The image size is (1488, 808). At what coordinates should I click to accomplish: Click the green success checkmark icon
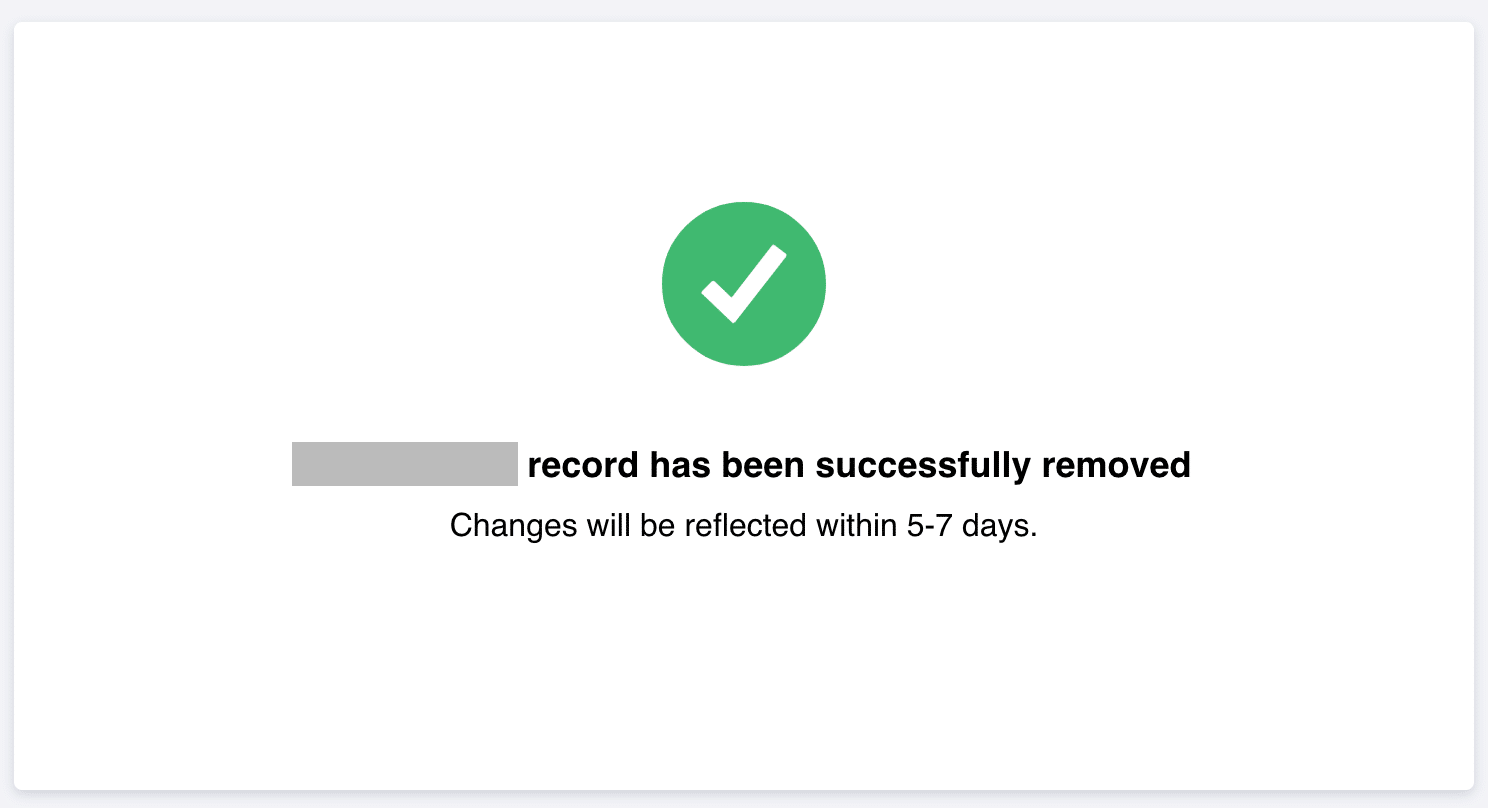[x=744, y=284]
